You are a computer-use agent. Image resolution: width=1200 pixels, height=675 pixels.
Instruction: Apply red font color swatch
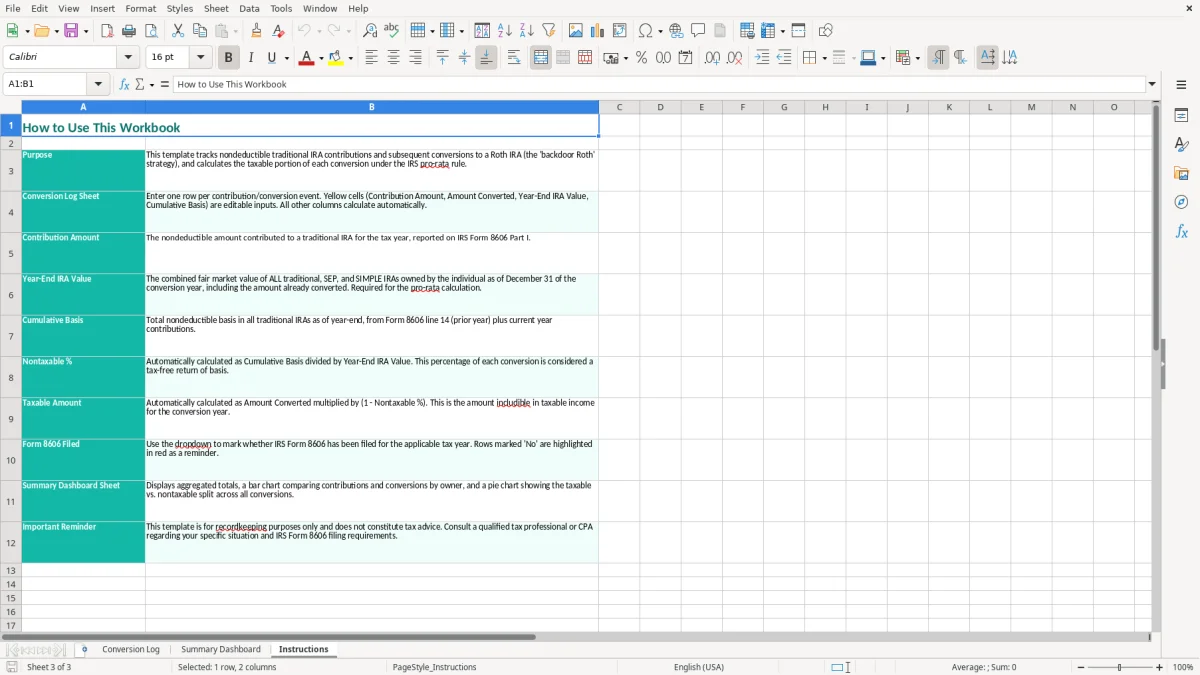pos(306,58)
